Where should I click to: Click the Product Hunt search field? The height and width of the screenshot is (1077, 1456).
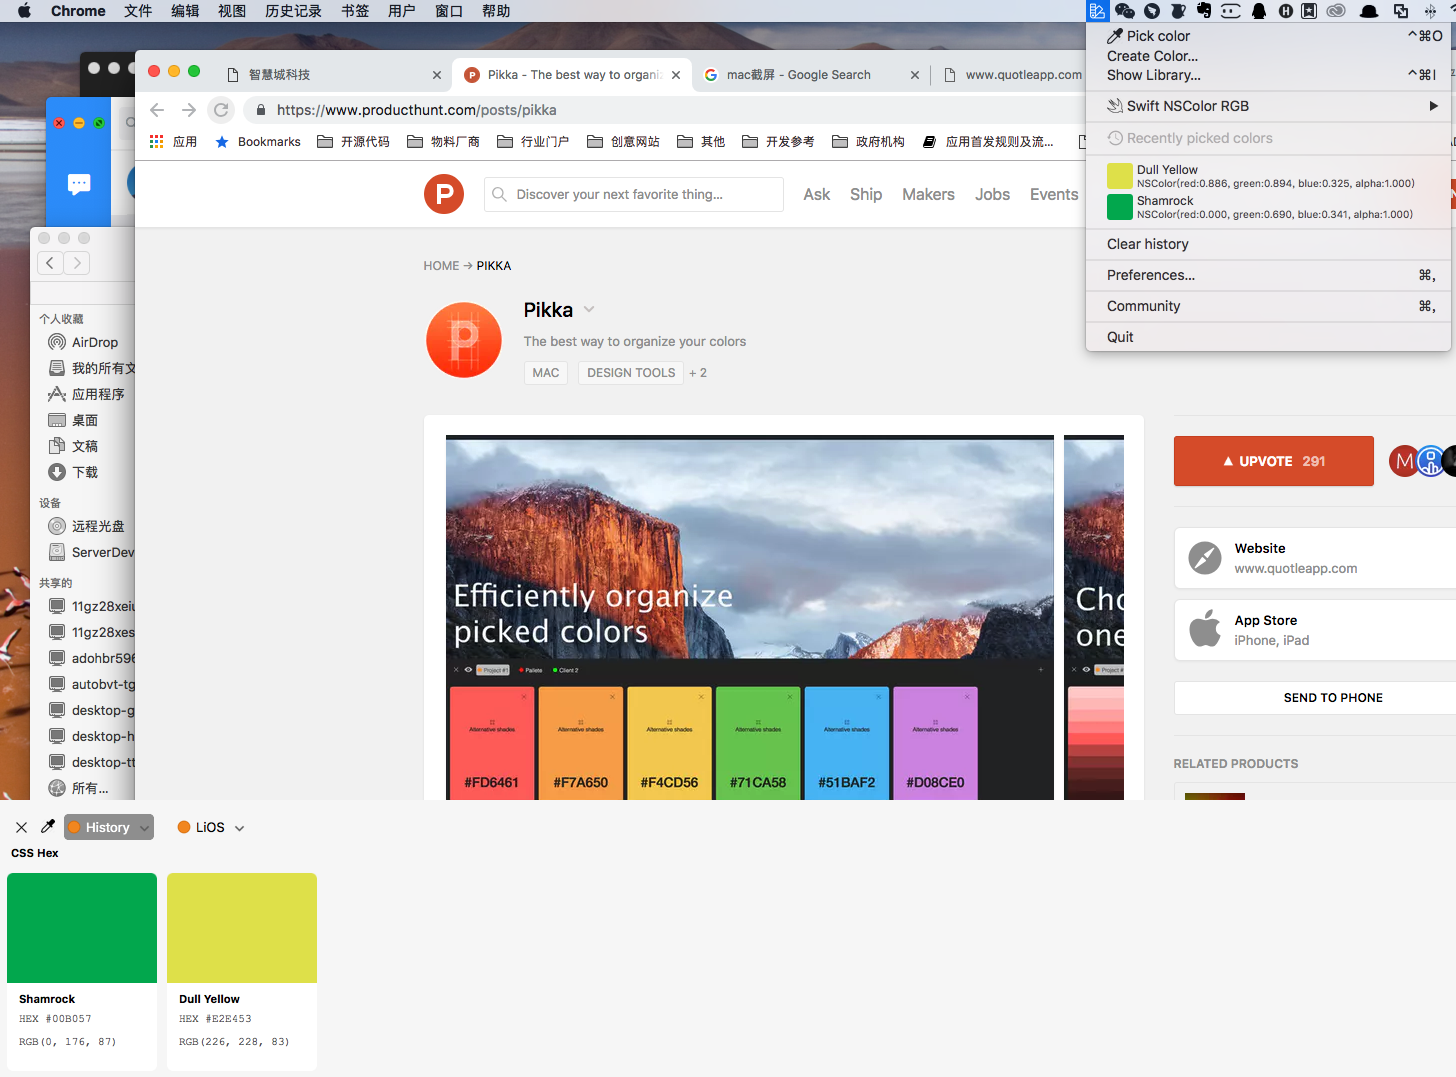click(x=633, y=194)
